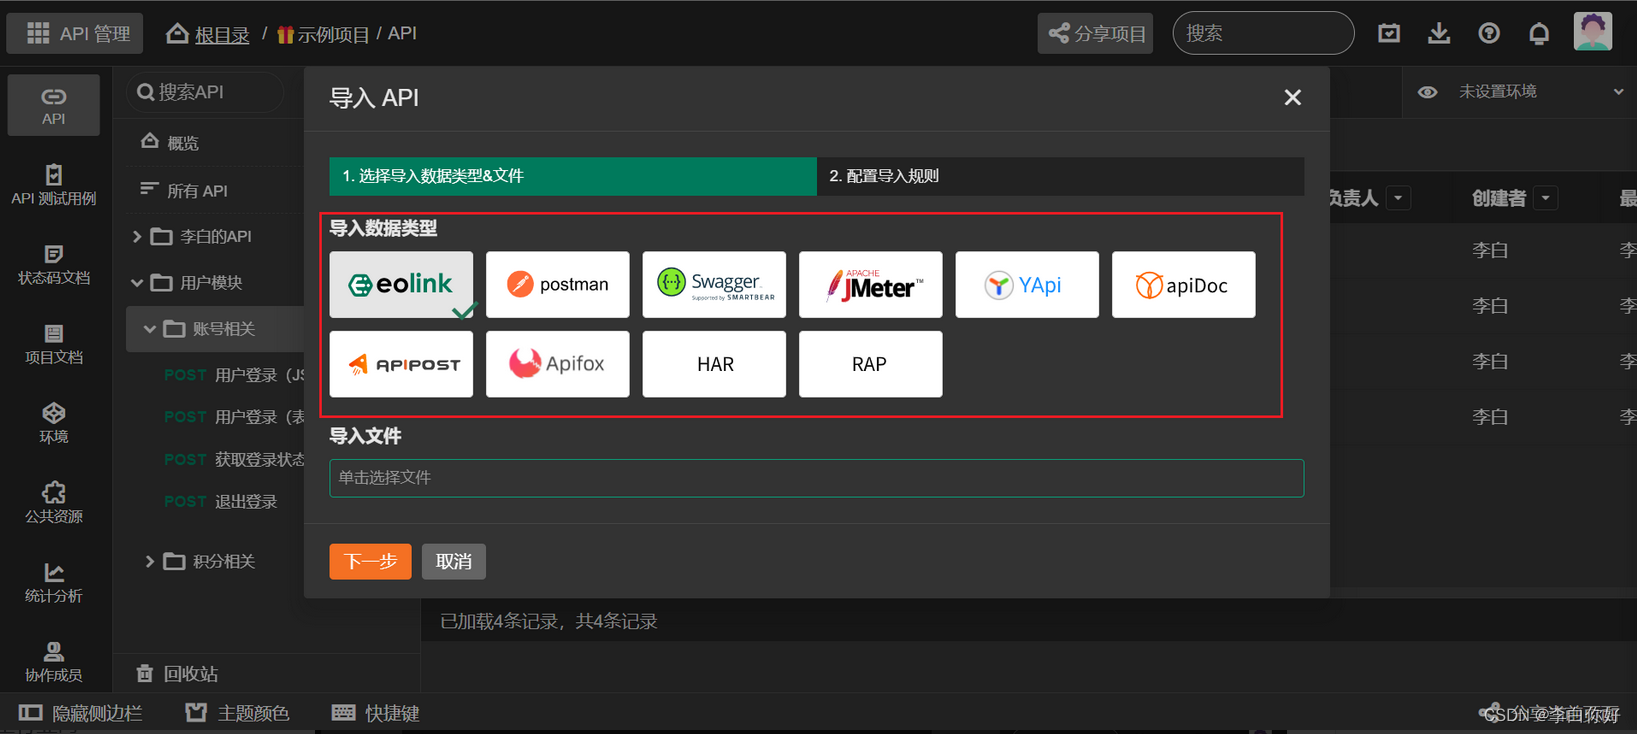Screen dimensions: 1637x734
Task: Close the 导入 API dialog
Action: pyautogui.click(x=1292, y=97)
